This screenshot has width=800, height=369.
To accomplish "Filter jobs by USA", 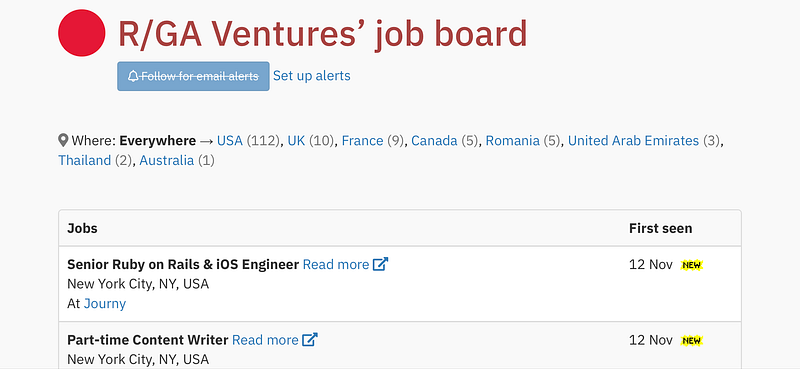I will 230,141.
